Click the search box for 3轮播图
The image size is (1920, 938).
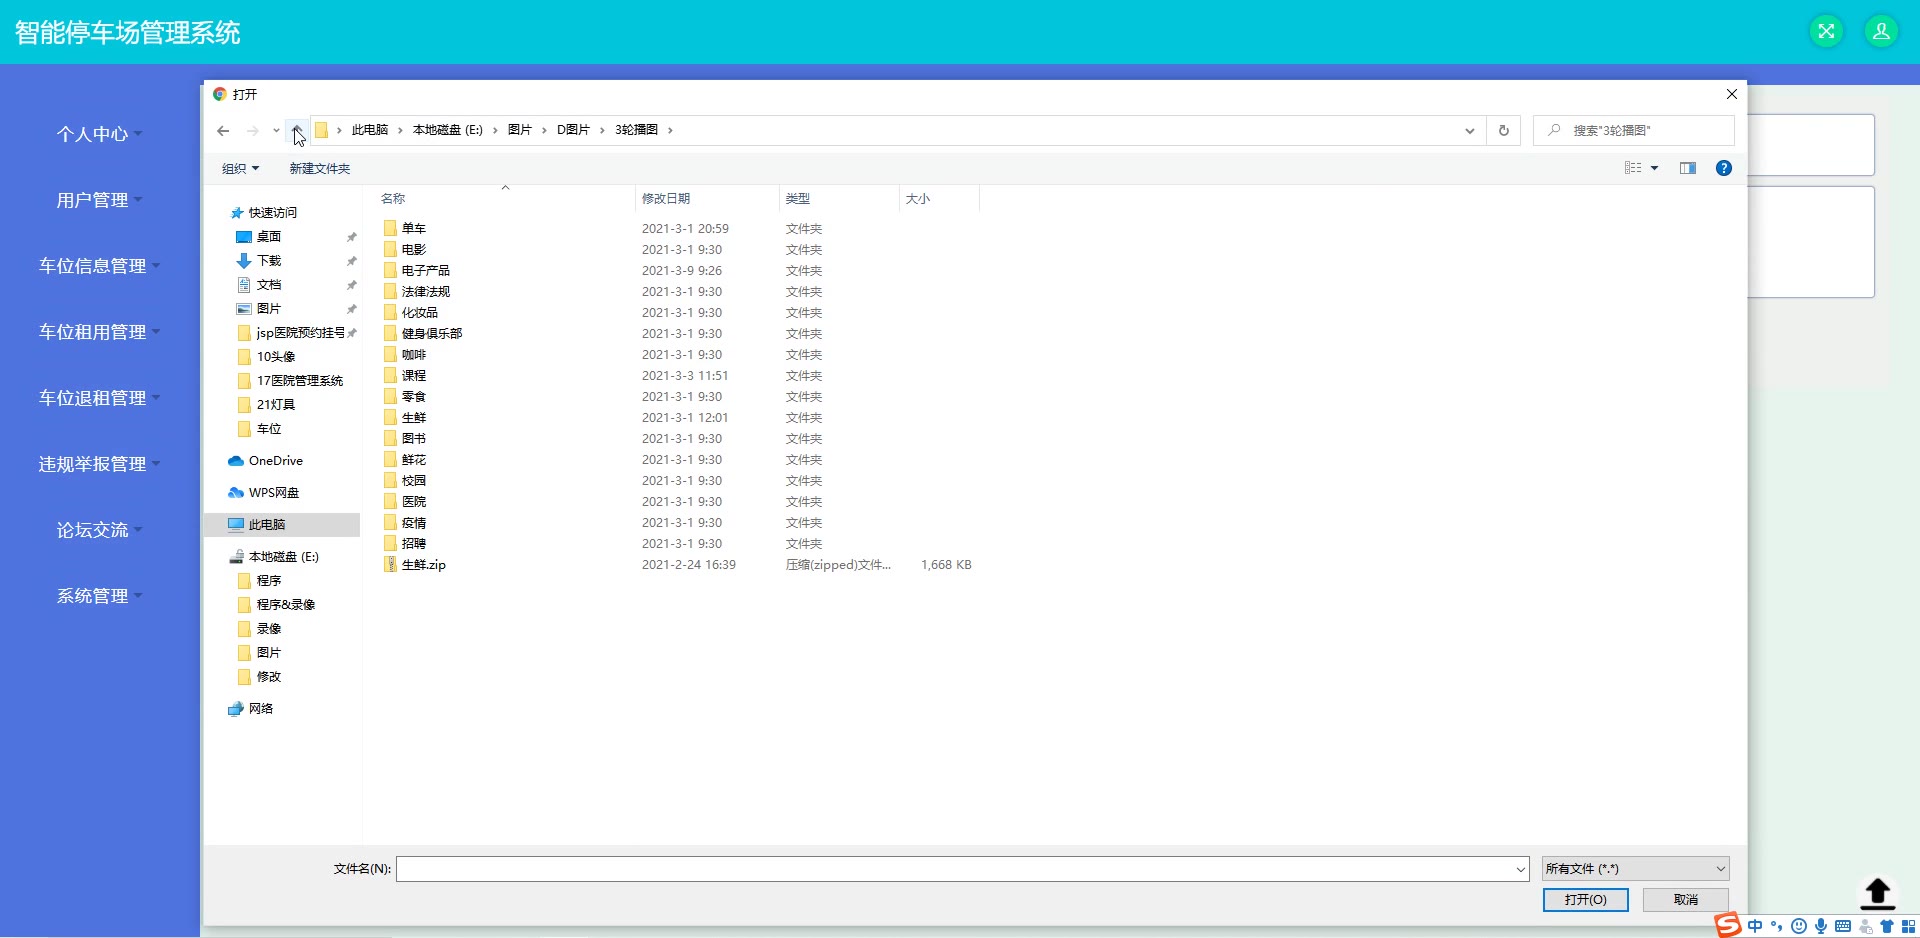coord(1634,130)
